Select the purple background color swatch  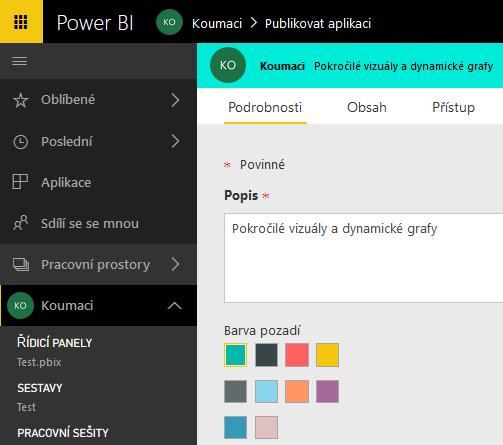[327, 391]
